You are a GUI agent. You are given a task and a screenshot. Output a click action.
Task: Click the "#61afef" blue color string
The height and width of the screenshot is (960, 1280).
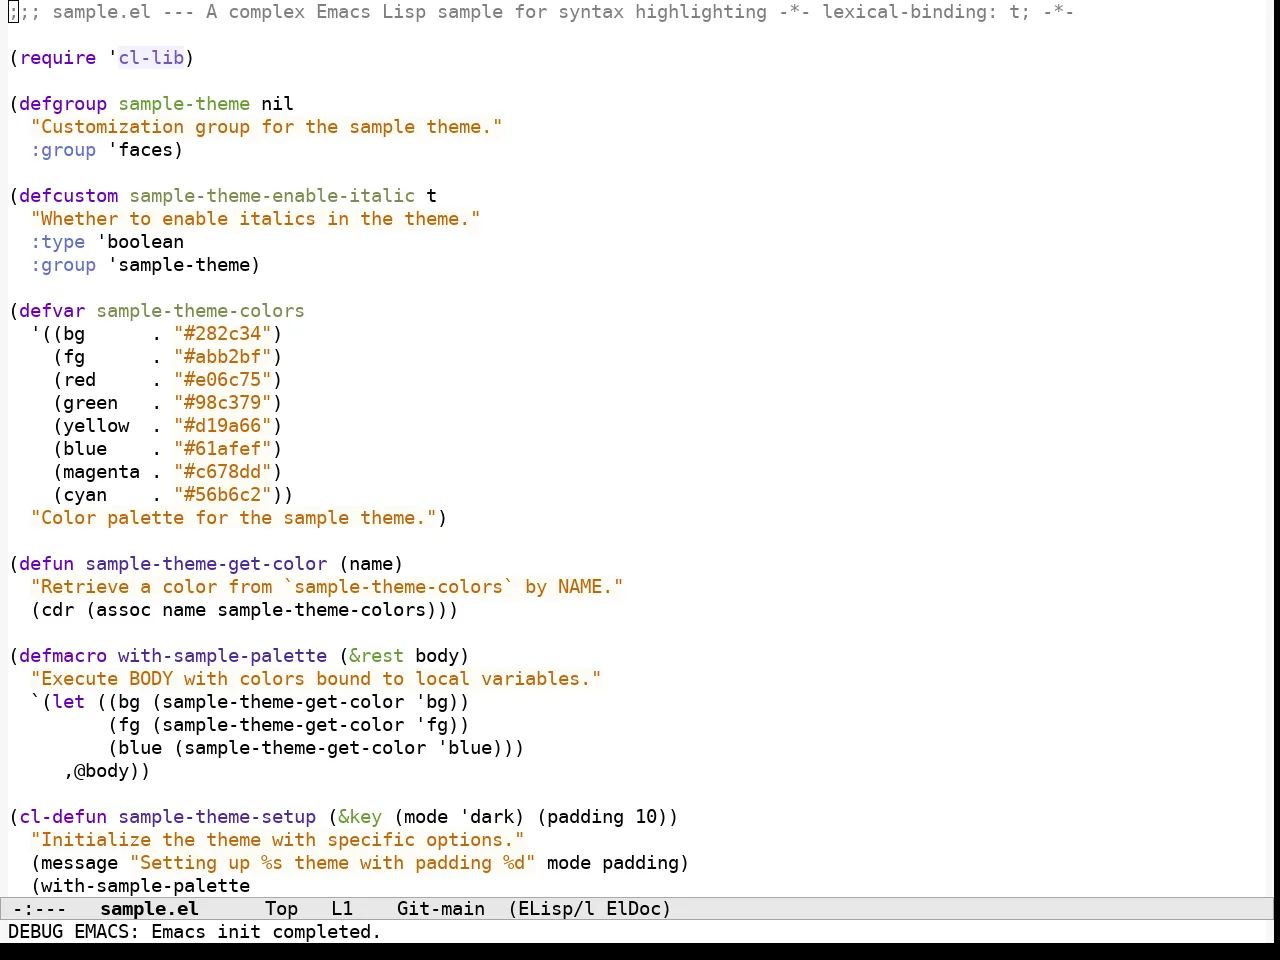click(x=222, y=449)
